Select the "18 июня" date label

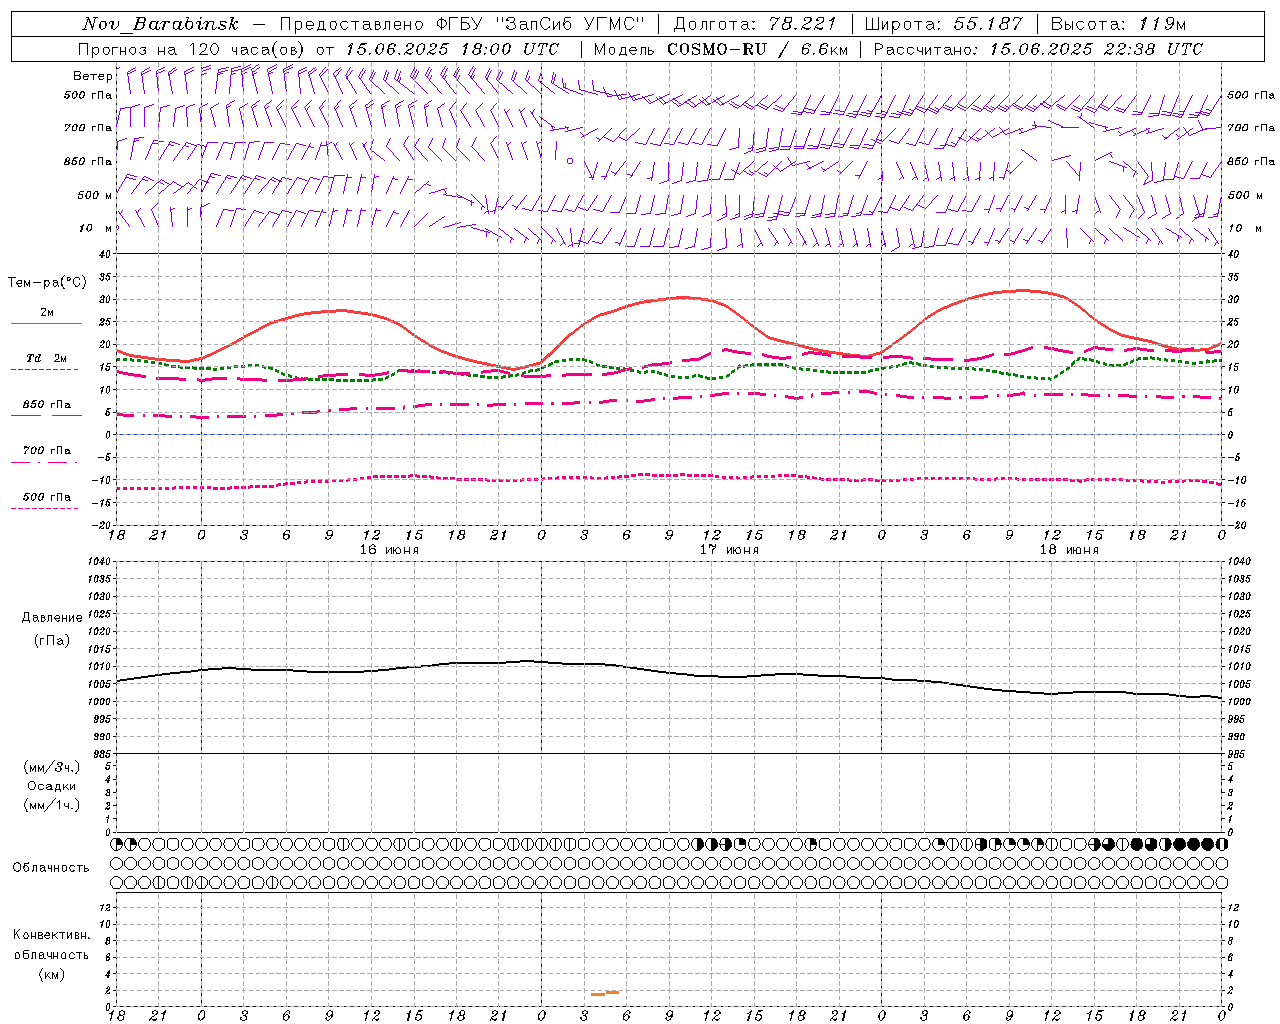pos(1069,550)
